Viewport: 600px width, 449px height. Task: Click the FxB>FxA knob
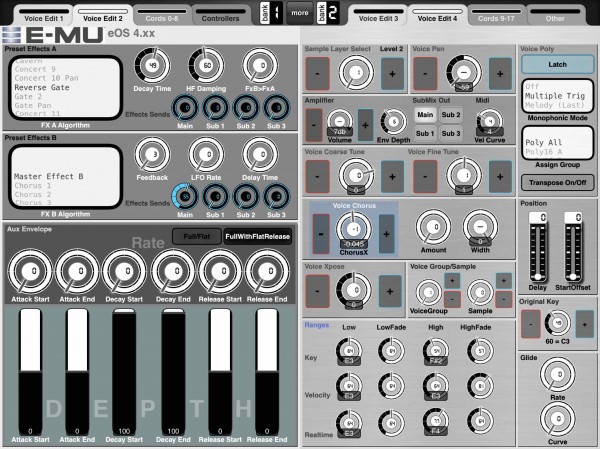pos(260,65)
